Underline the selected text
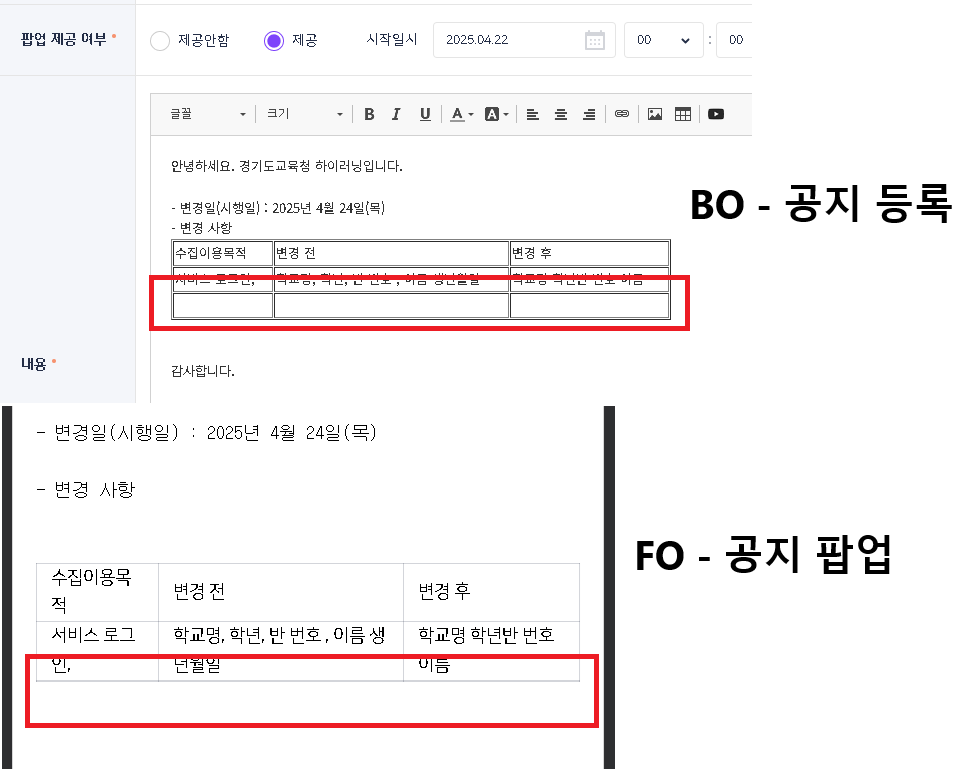 pos(425,114)
